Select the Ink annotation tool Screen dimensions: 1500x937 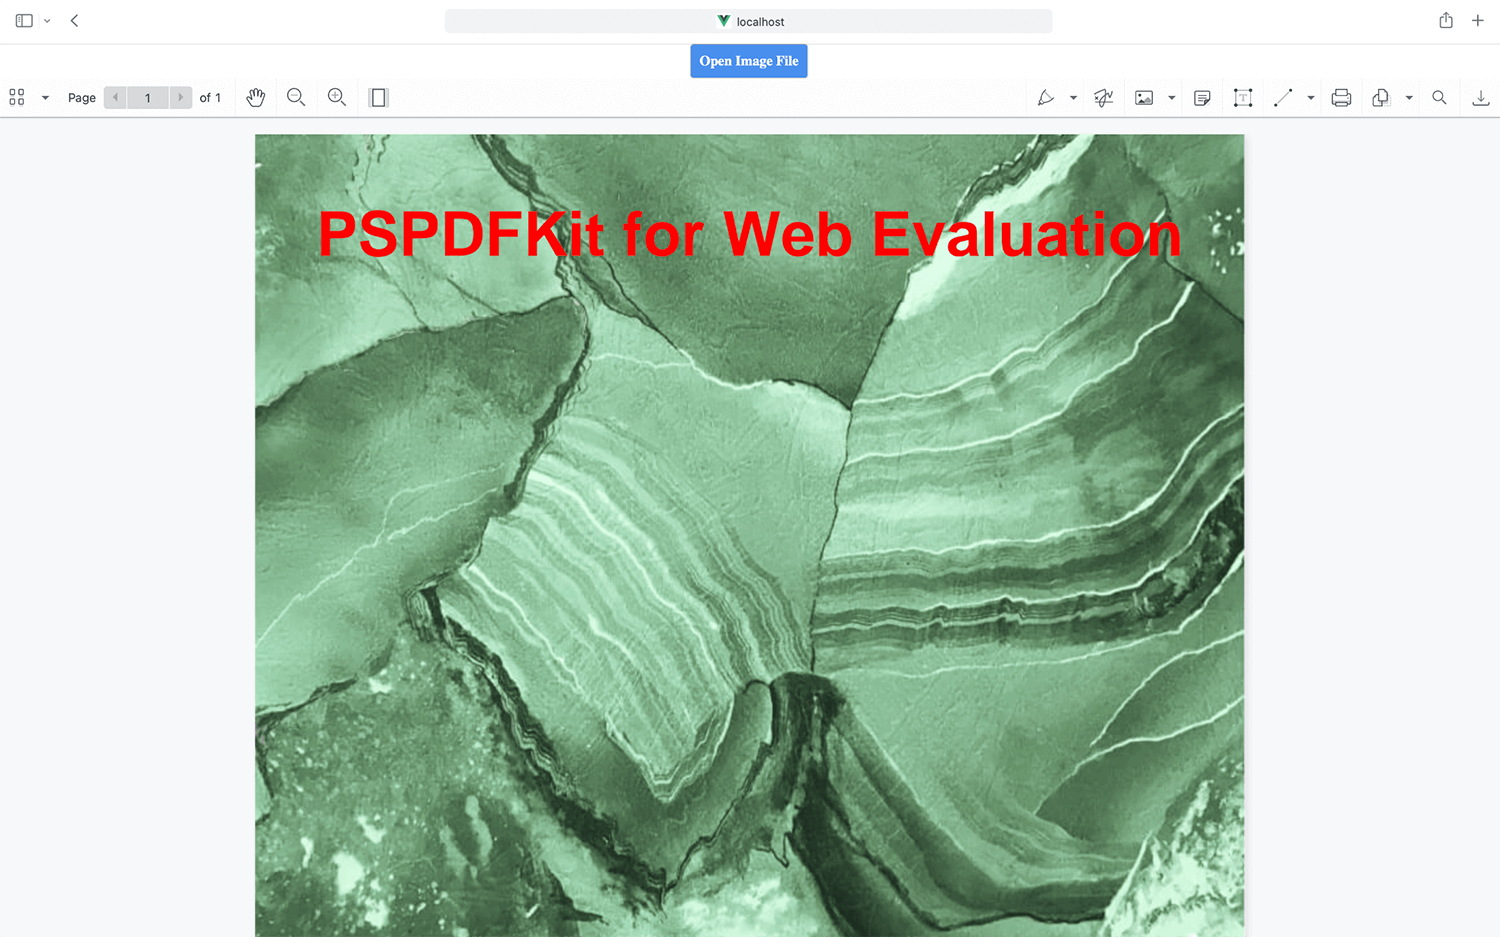(x=1047, y=97)
